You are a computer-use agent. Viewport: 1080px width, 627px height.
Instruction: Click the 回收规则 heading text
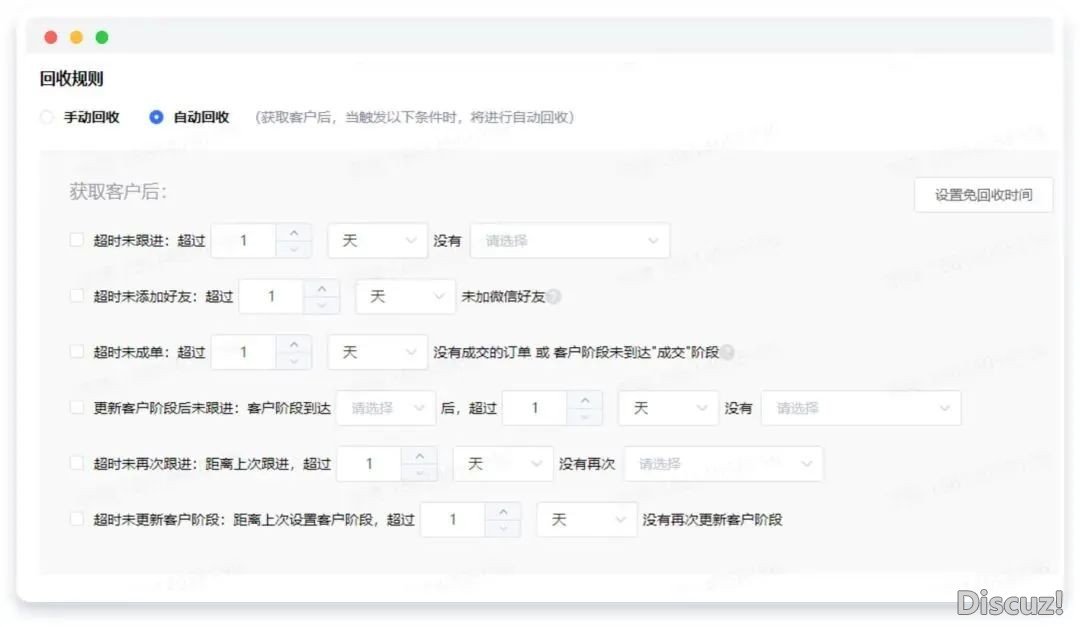72,79
